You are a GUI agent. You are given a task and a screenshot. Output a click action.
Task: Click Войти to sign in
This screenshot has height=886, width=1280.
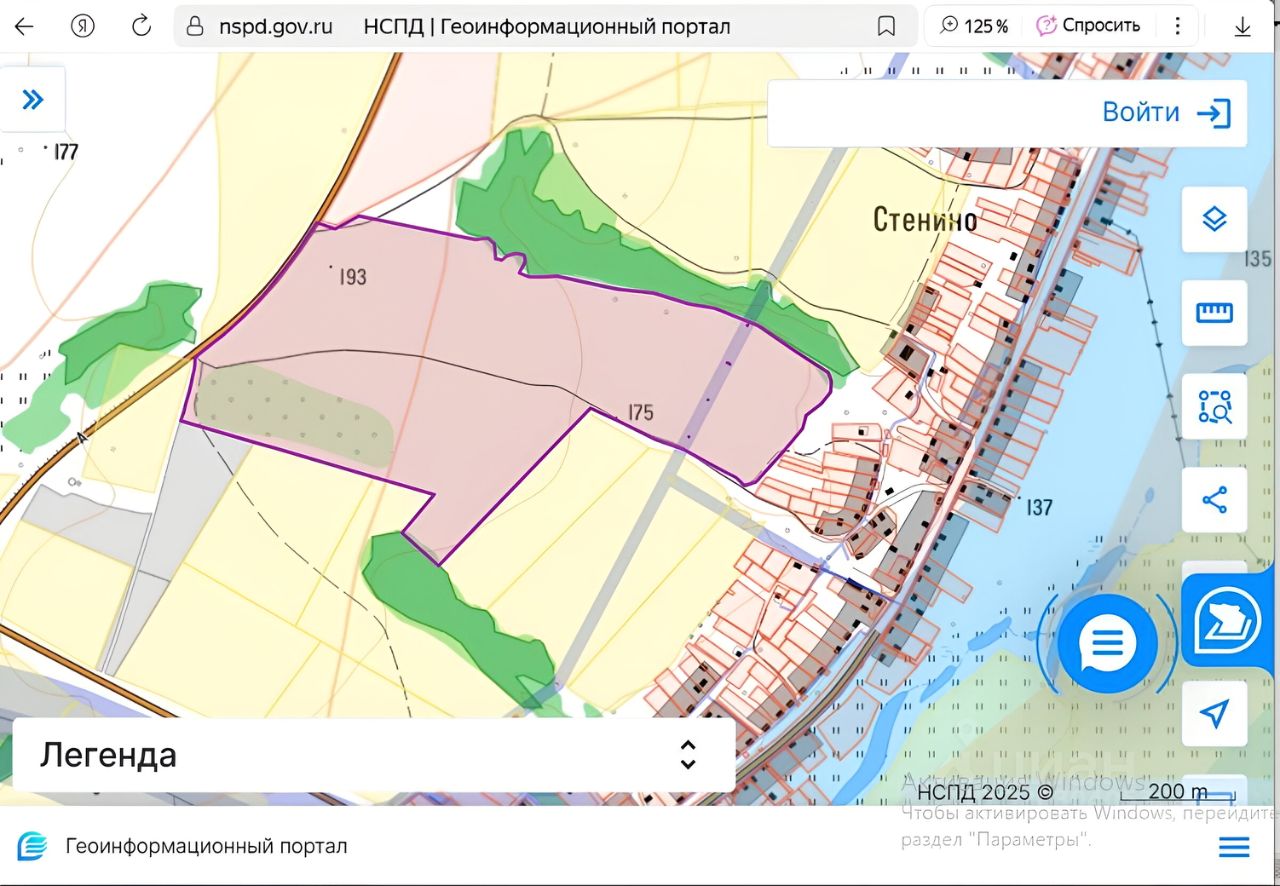point(1166,112)
